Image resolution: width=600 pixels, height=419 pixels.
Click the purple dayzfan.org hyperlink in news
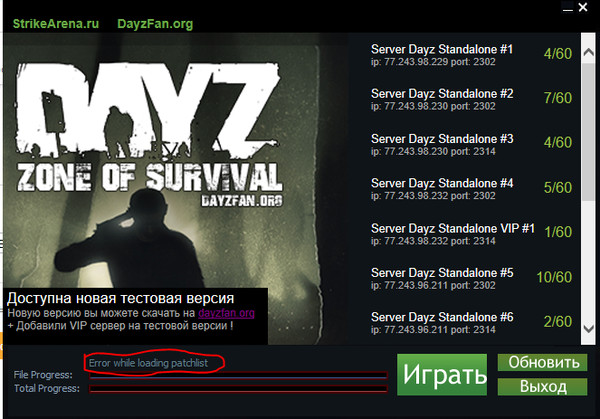click(226, 313)
